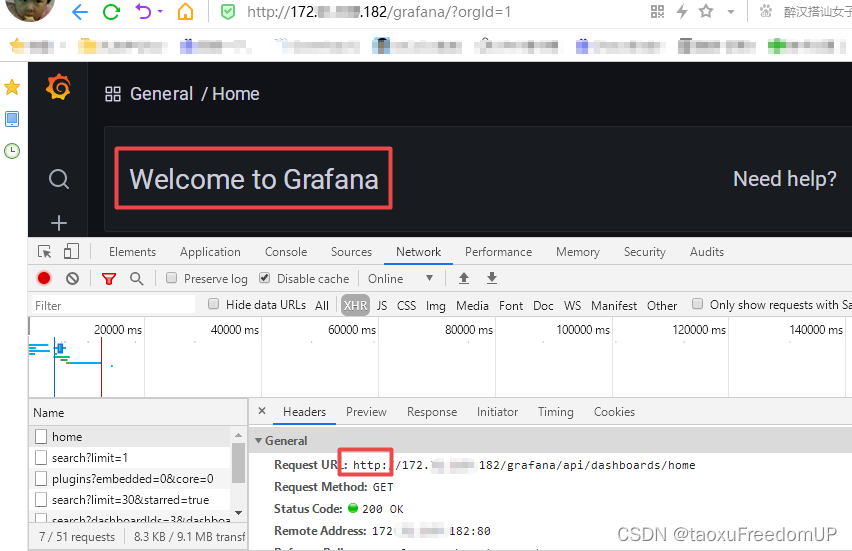Open the Grafana search magnifier in the sidebar
The height and width of the screenshot is (551, 852).
(59, 179)
